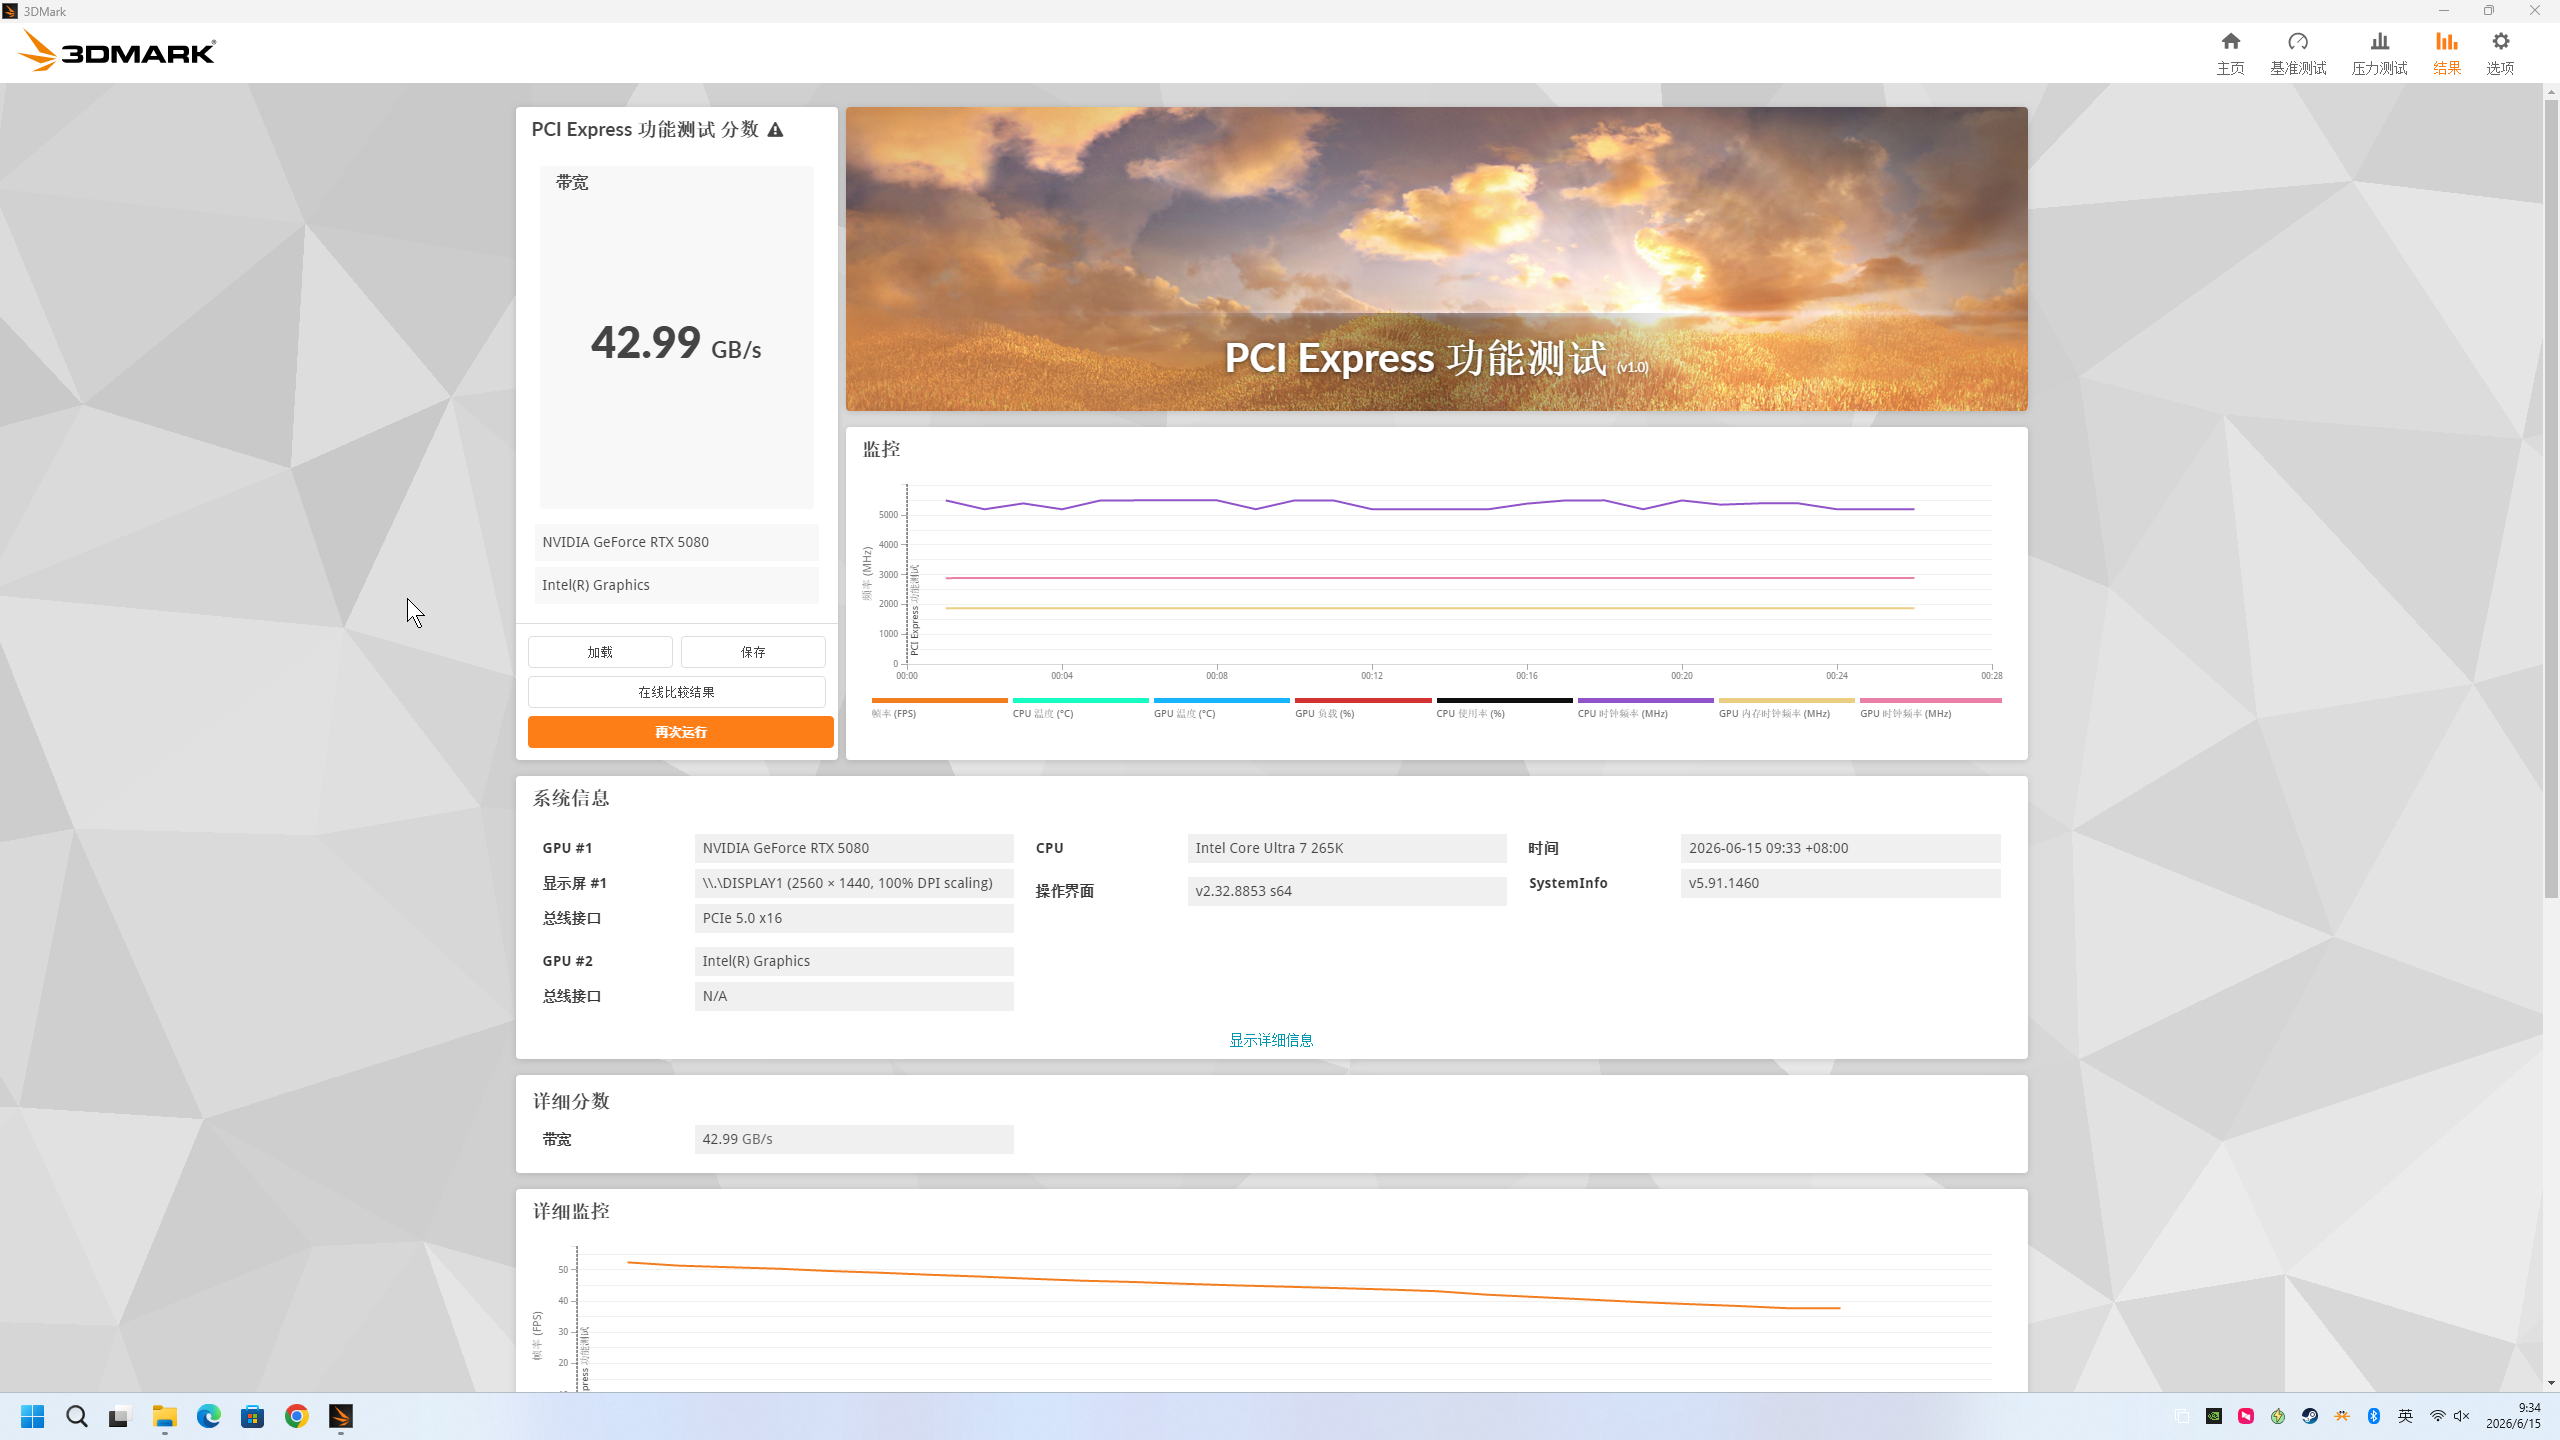
Task: Select the 42.99 GB/s value under 详细分数
Action: point(854,1139)
